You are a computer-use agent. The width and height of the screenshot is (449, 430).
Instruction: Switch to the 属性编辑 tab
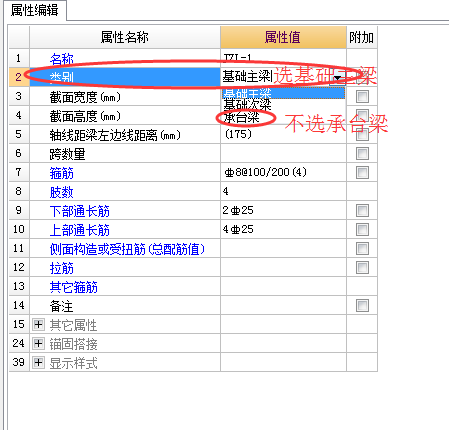pyautogui.click(x=35, y=10)
